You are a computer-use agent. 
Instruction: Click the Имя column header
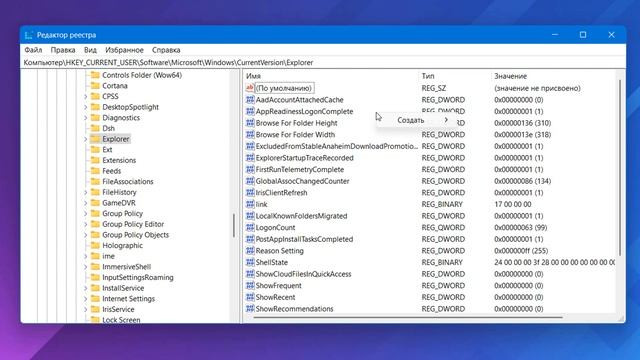tap(253, 76)
